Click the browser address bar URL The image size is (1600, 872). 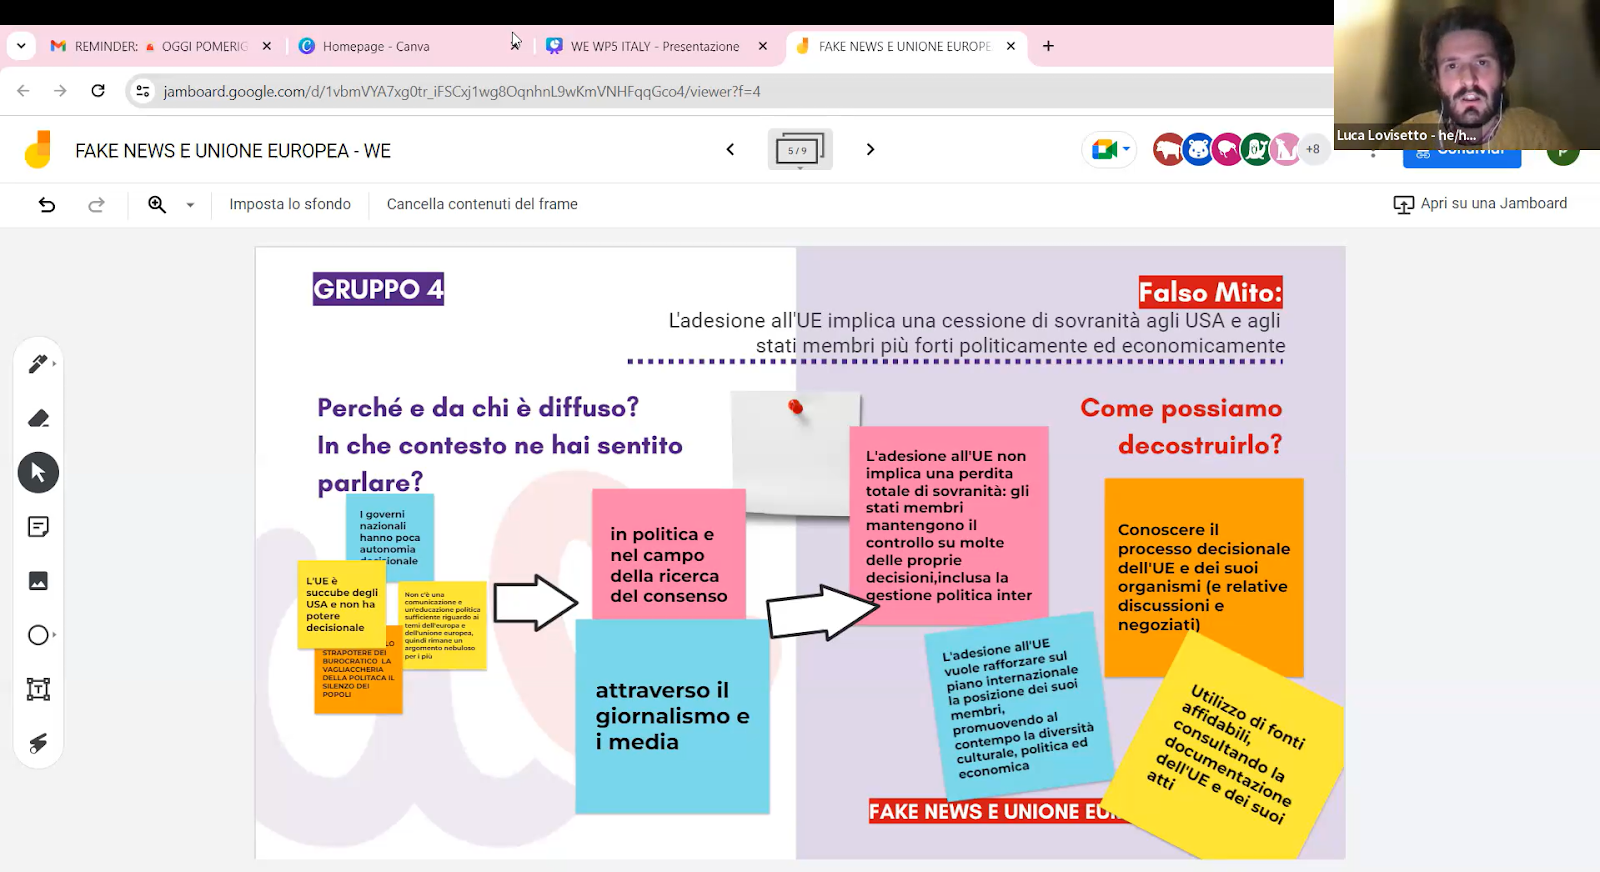pos(462,91)
